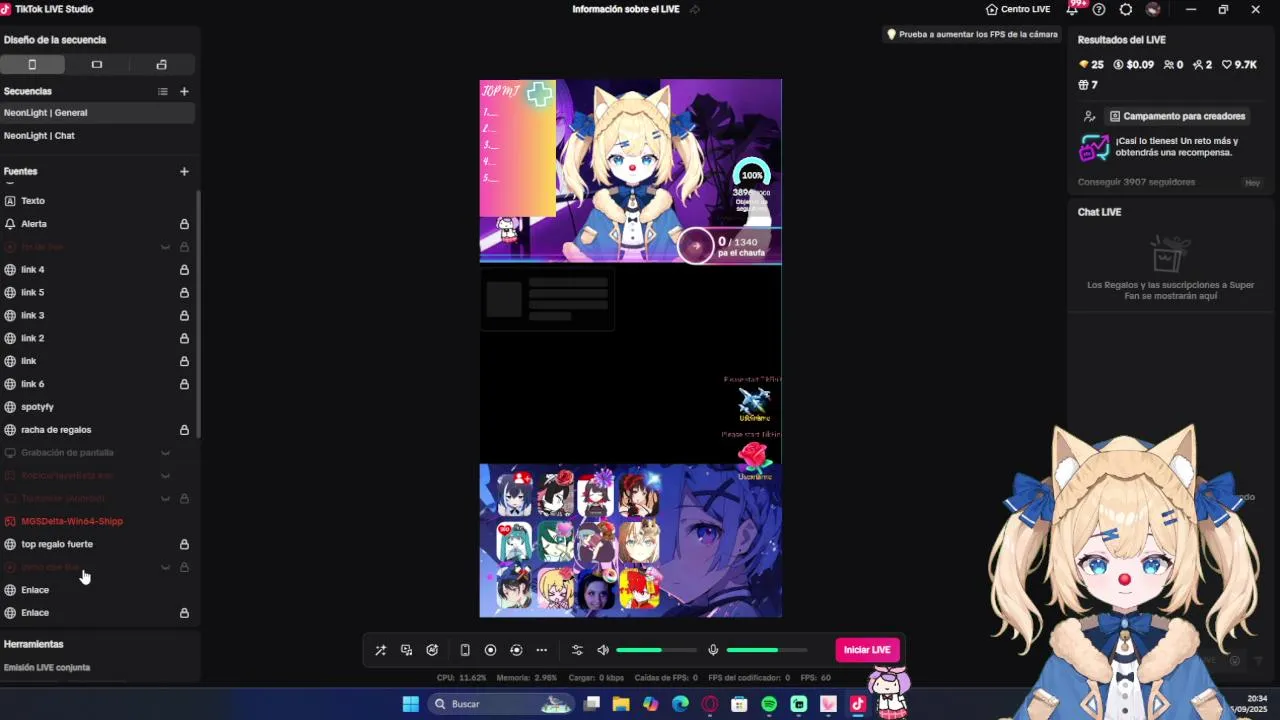Open Microsoft Edge from the taskbar
1280x720 pixels.
pyautogui.click(x=680, y=704)
